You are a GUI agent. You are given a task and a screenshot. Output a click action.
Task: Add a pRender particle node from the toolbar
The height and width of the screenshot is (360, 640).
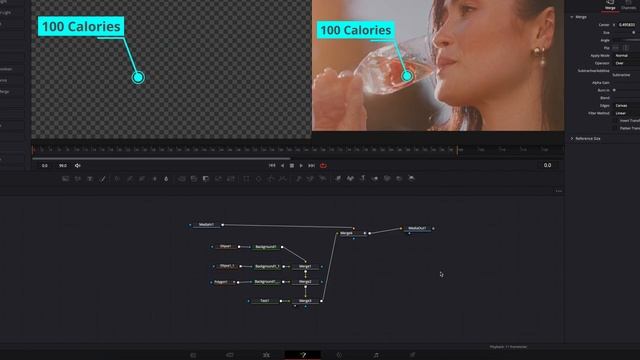[x=323, y=179]
